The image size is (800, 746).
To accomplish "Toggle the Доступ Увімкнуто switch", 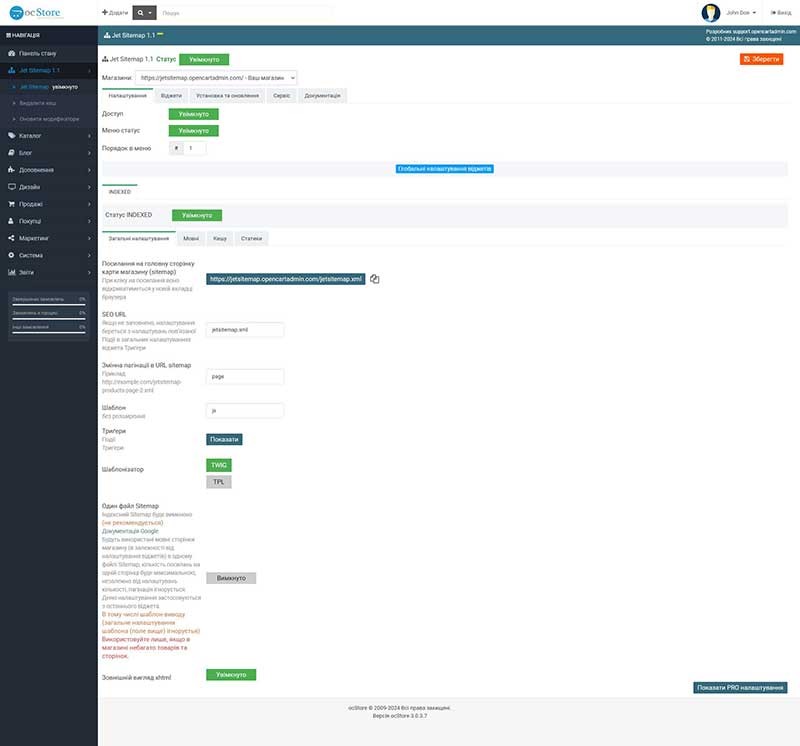I will tap(193, 114).
